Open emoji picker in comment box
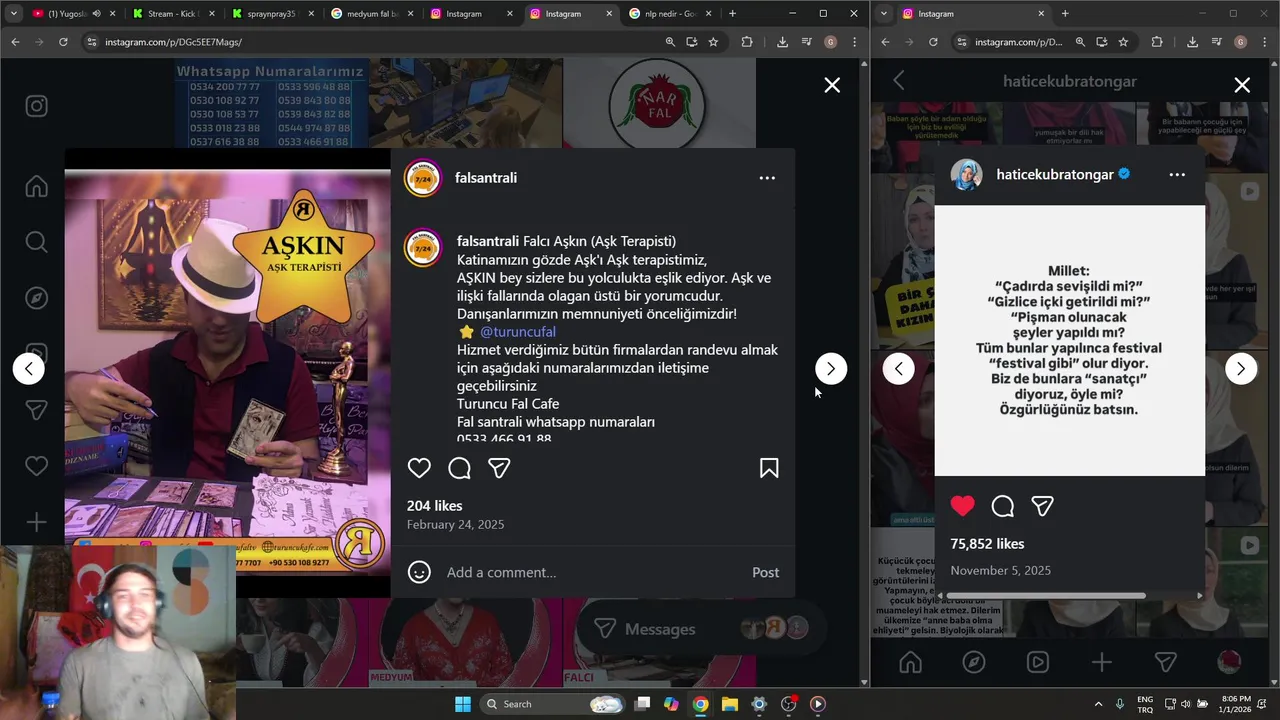Image resolution: width=1280 pixels, height=720 pixels. (419, 572)
